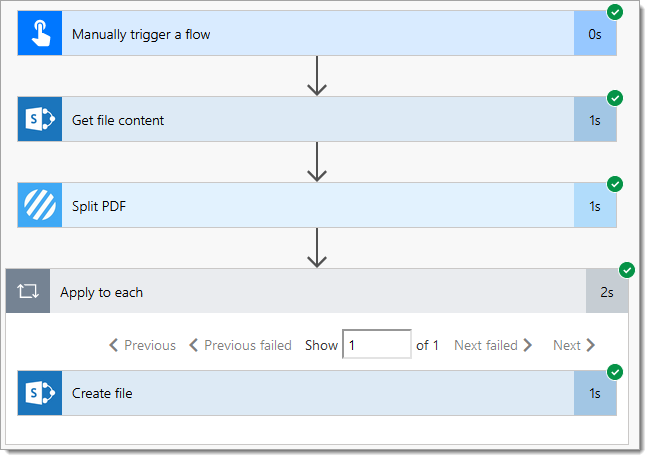The width and height of the screenshot is (650, 460).
Task: Click the green checkmark on Apply to each
Action: (627, 270)
